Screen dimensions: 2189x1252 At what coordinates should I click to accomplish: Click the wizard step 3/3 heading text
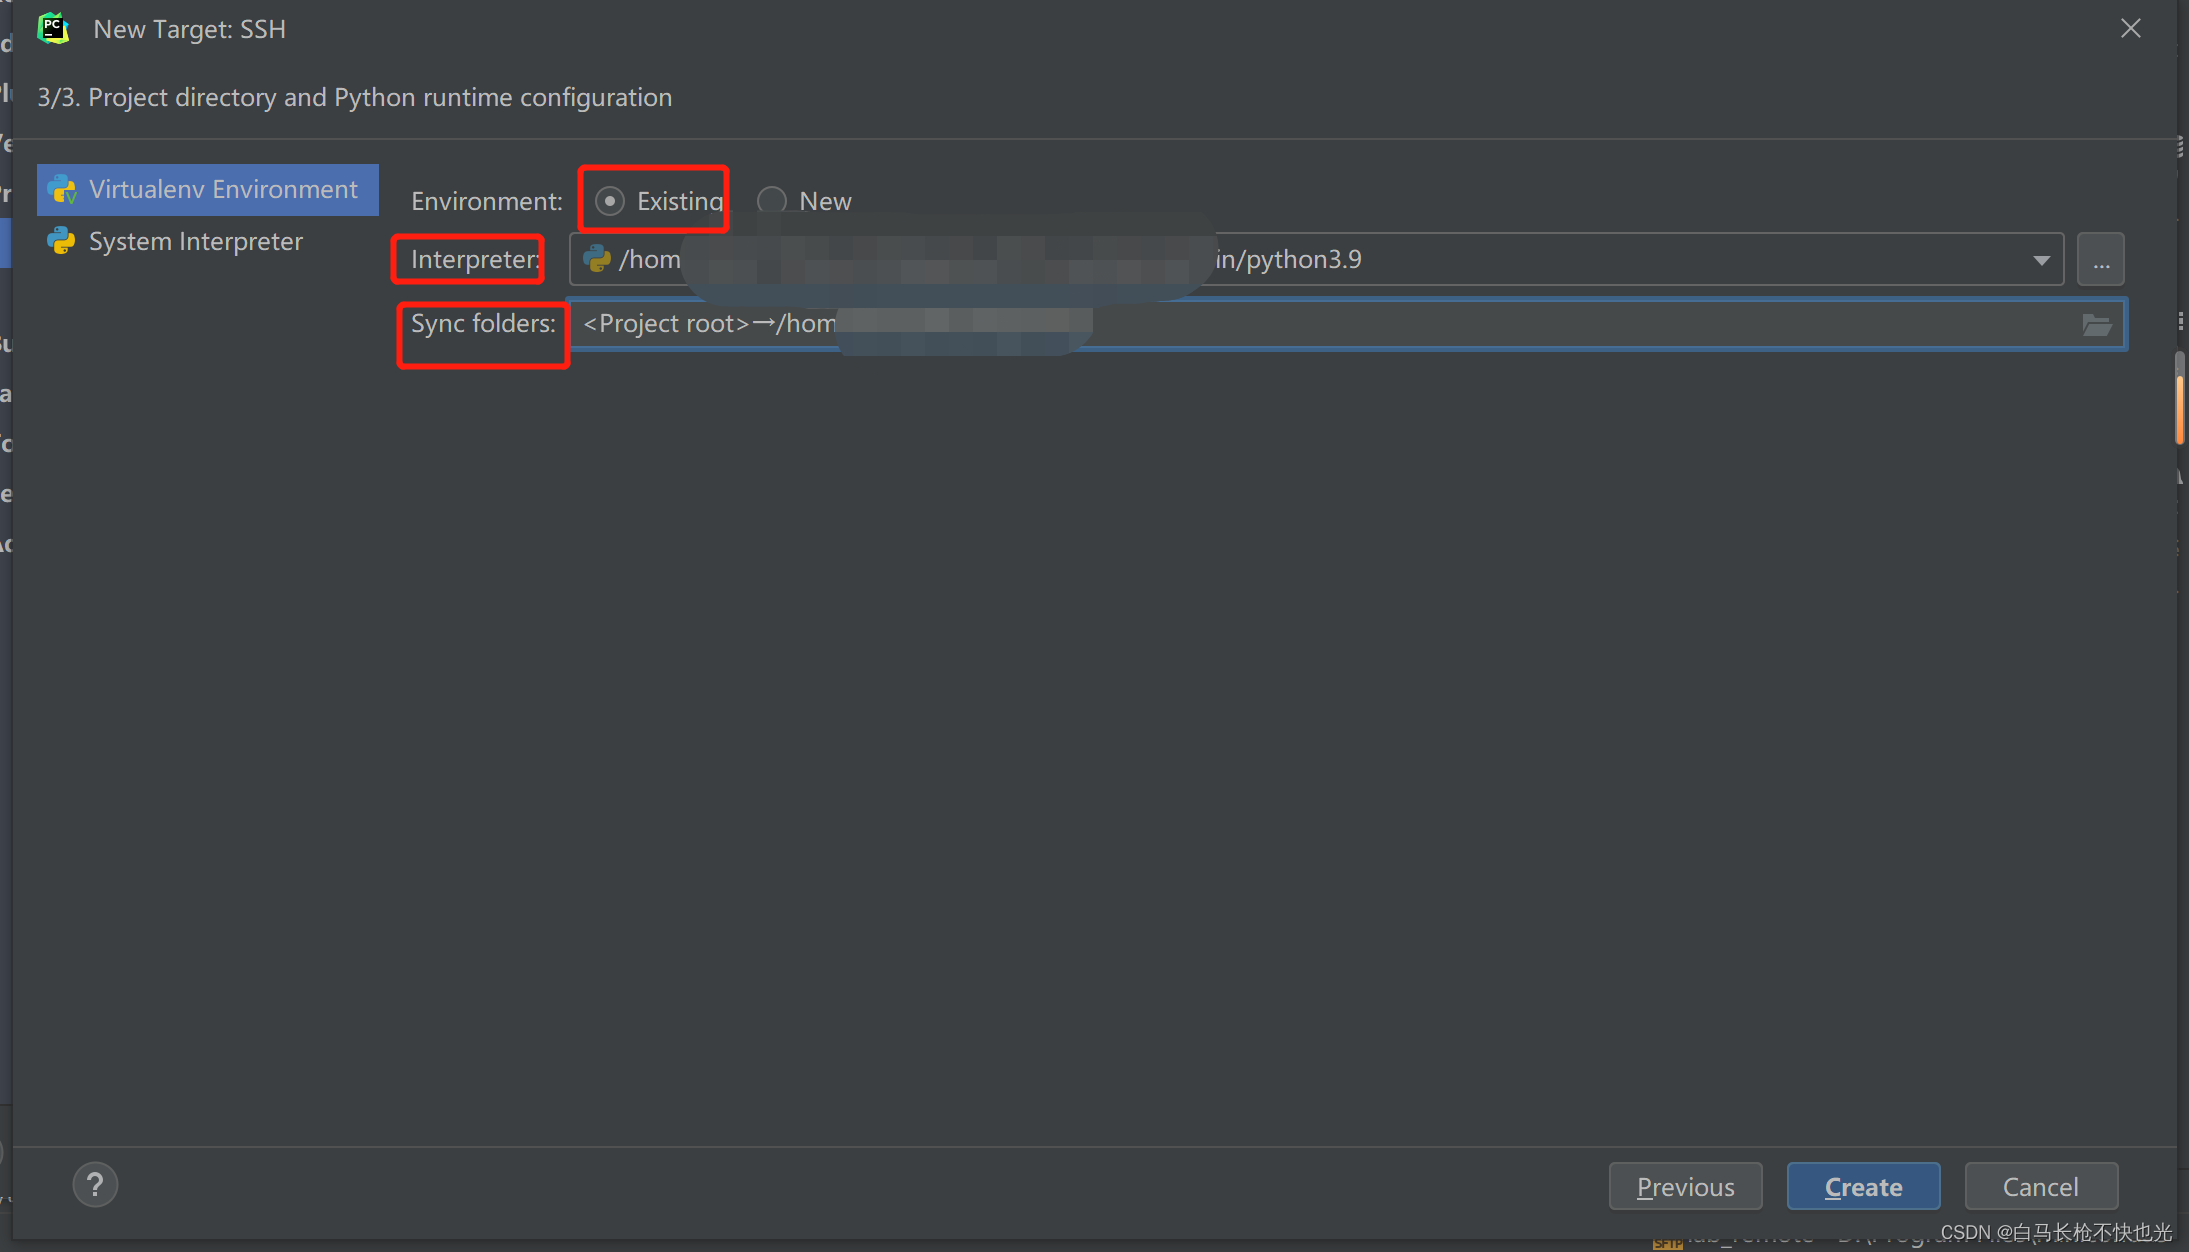(354, 97)
